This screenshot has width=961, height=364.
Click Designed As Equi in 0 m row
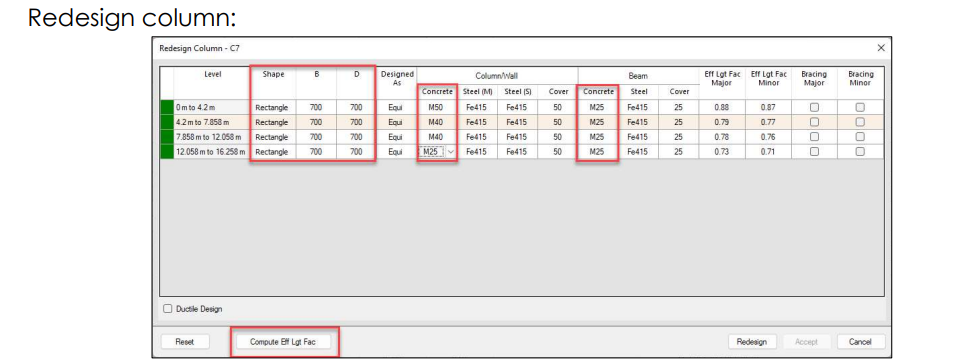tap(396, 107)
